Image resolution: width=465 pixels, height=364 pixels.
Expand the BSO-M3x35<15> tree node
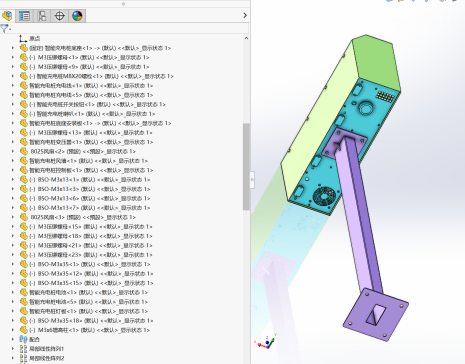coord(13,283)
